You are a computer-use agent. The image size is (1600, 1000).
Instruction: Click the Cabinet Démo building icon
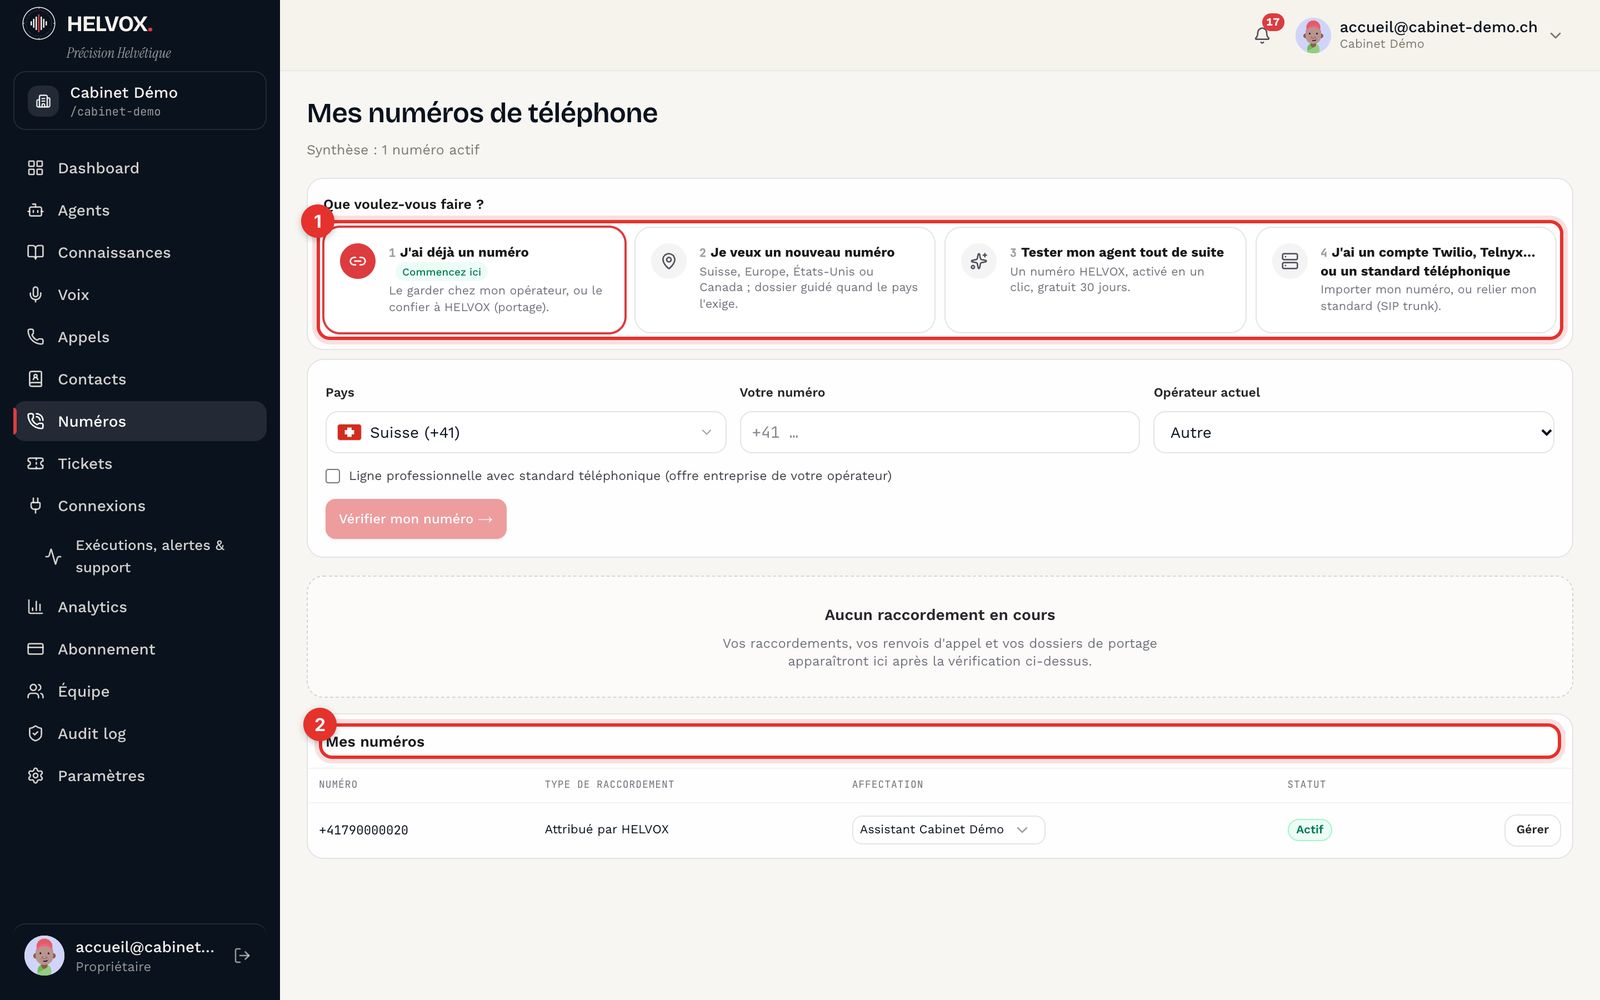[43, 101]
